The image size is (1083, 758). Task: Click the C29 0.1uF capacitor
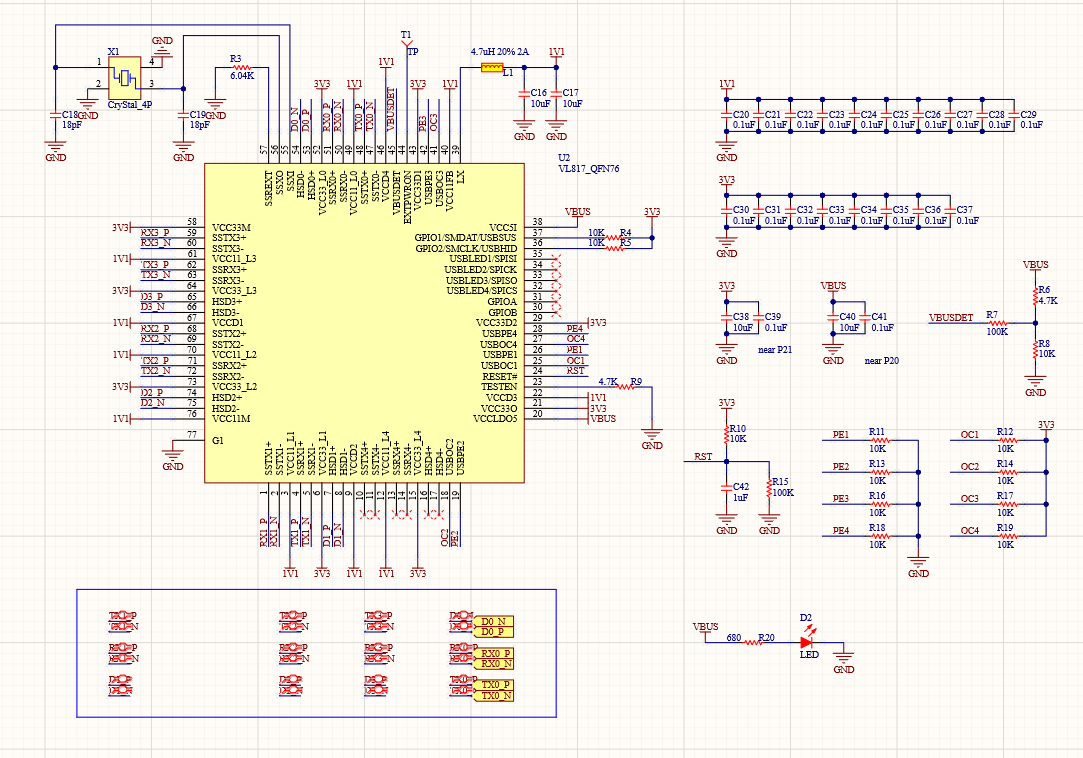click(1015, 118)
